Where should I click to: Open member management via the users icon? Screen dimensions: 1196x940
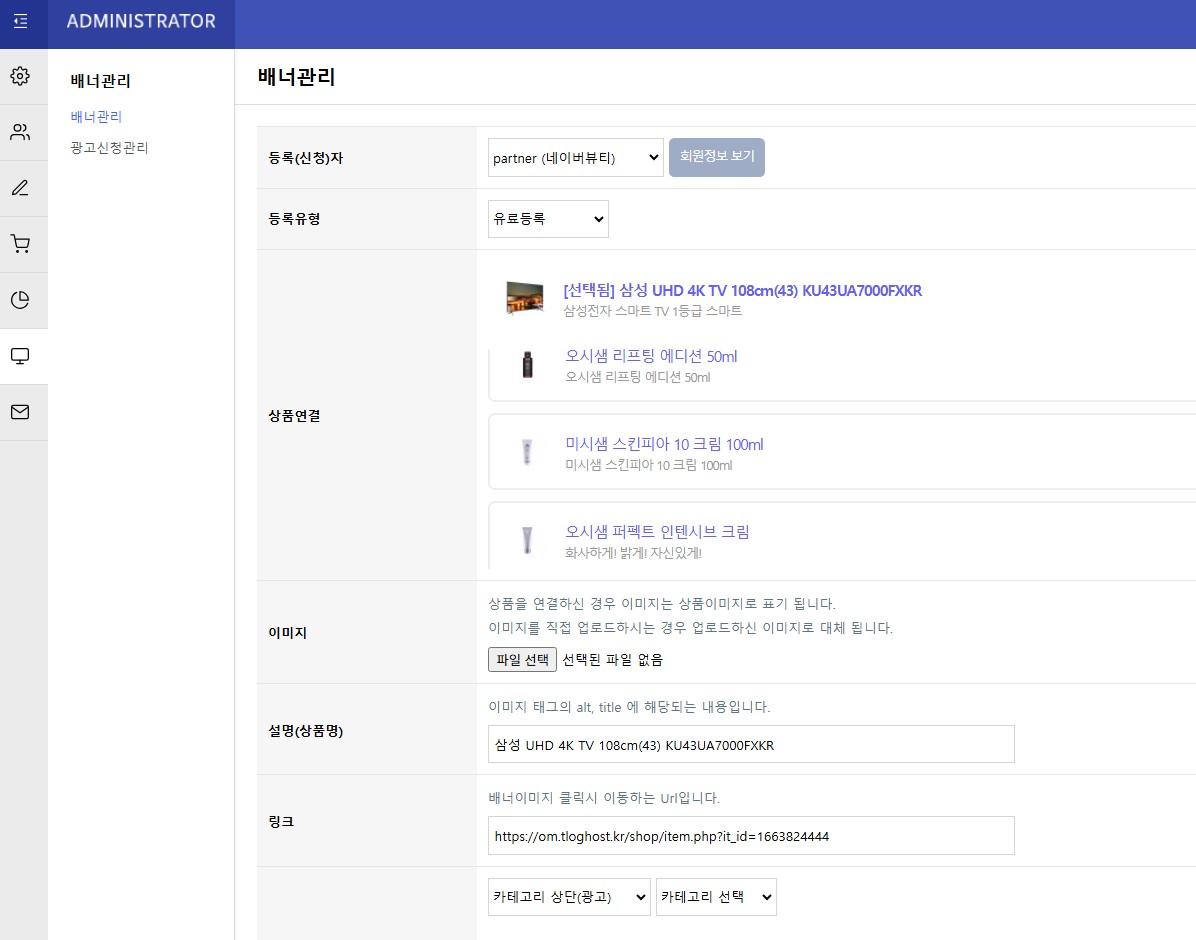pos(20,132)
